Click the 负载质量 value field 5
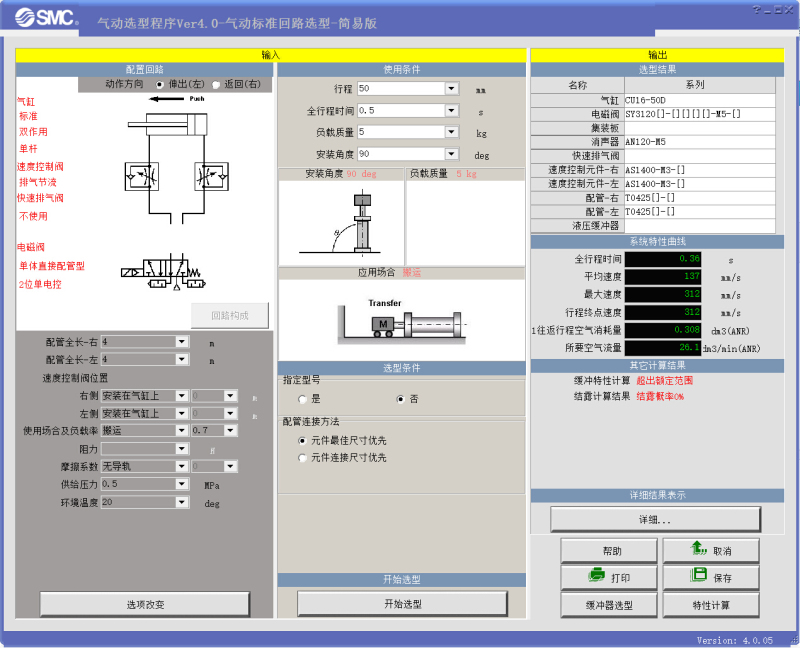The height and width of the screenshot is (648, 800). [401, 132]
